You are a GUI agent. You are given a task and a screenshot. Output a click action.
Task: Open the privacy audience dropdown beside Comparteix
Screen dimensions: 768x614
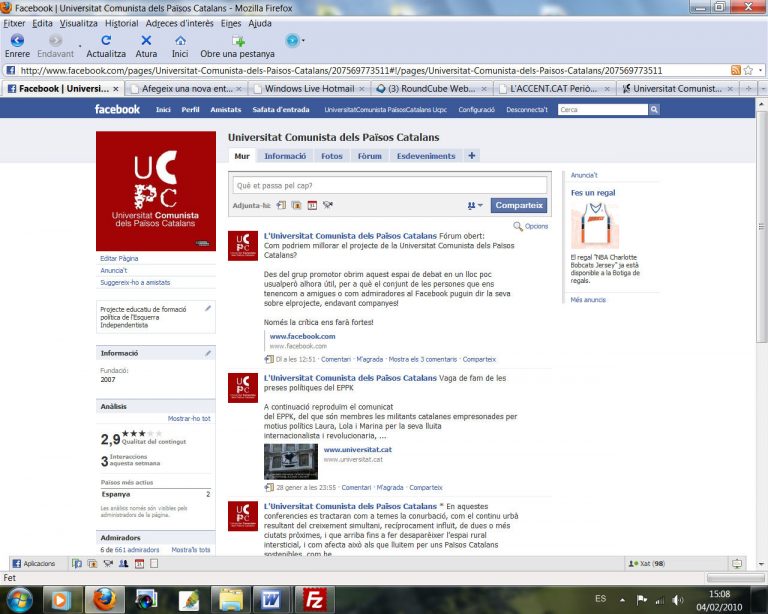tap(475, 206)
